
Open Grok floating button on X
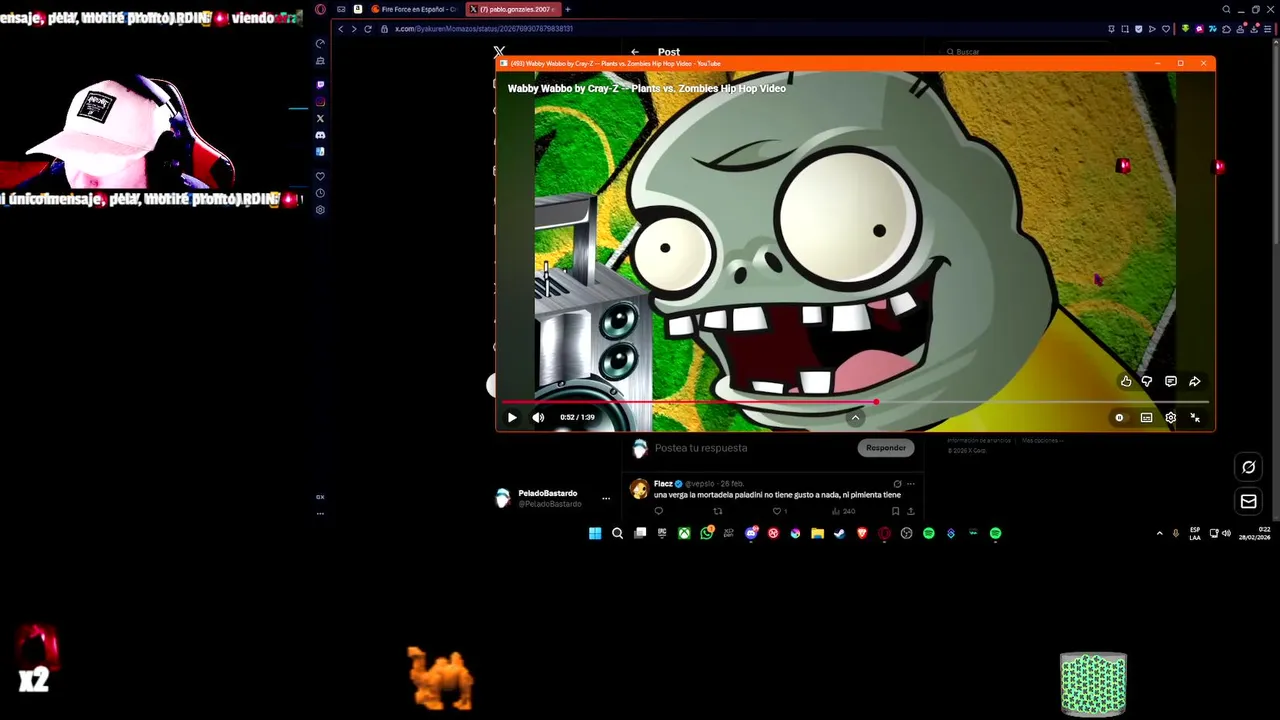pyautogui.click(x=1249, y=467)
